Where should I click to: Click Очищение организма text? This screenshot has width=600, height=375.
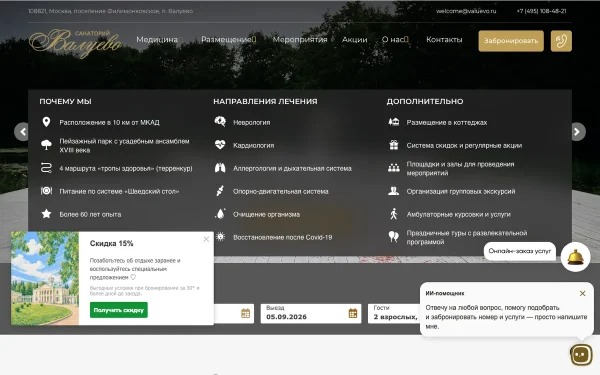[266, 214]
